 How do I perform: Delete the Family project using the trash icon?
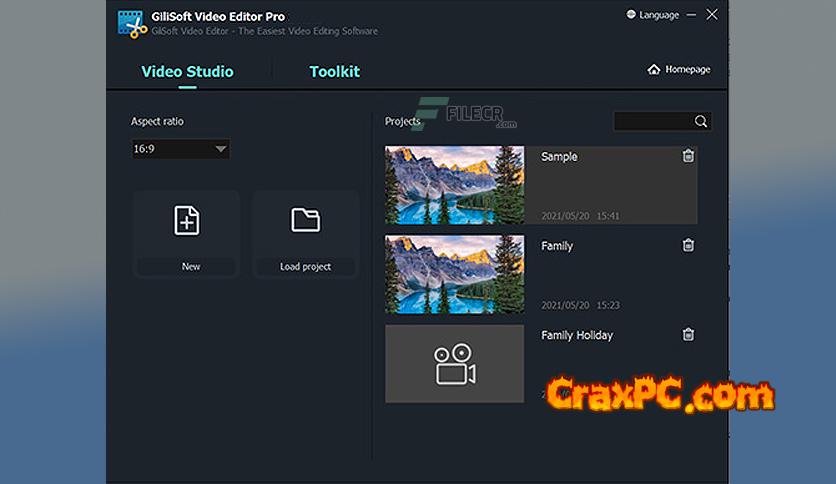tap(688, 245)
